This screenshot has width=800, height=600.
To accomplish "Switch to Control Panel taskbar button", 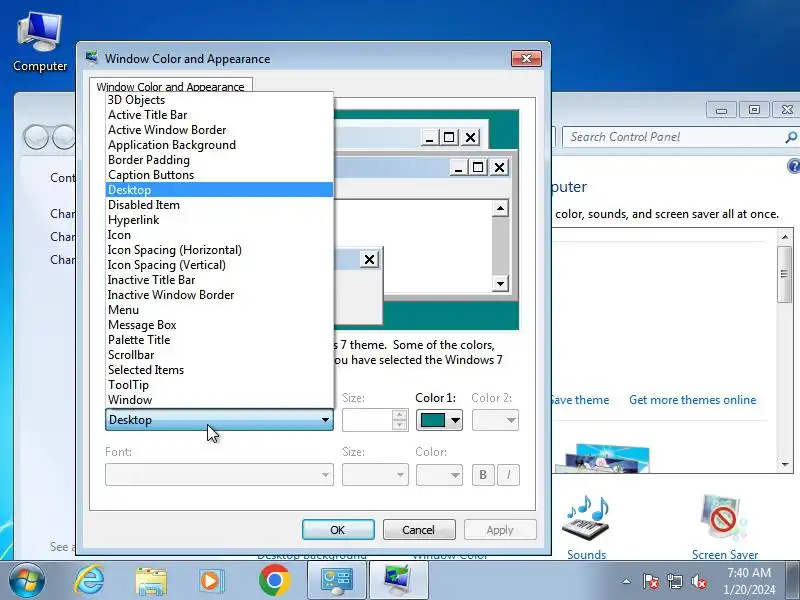I will (x=337, y=581).
